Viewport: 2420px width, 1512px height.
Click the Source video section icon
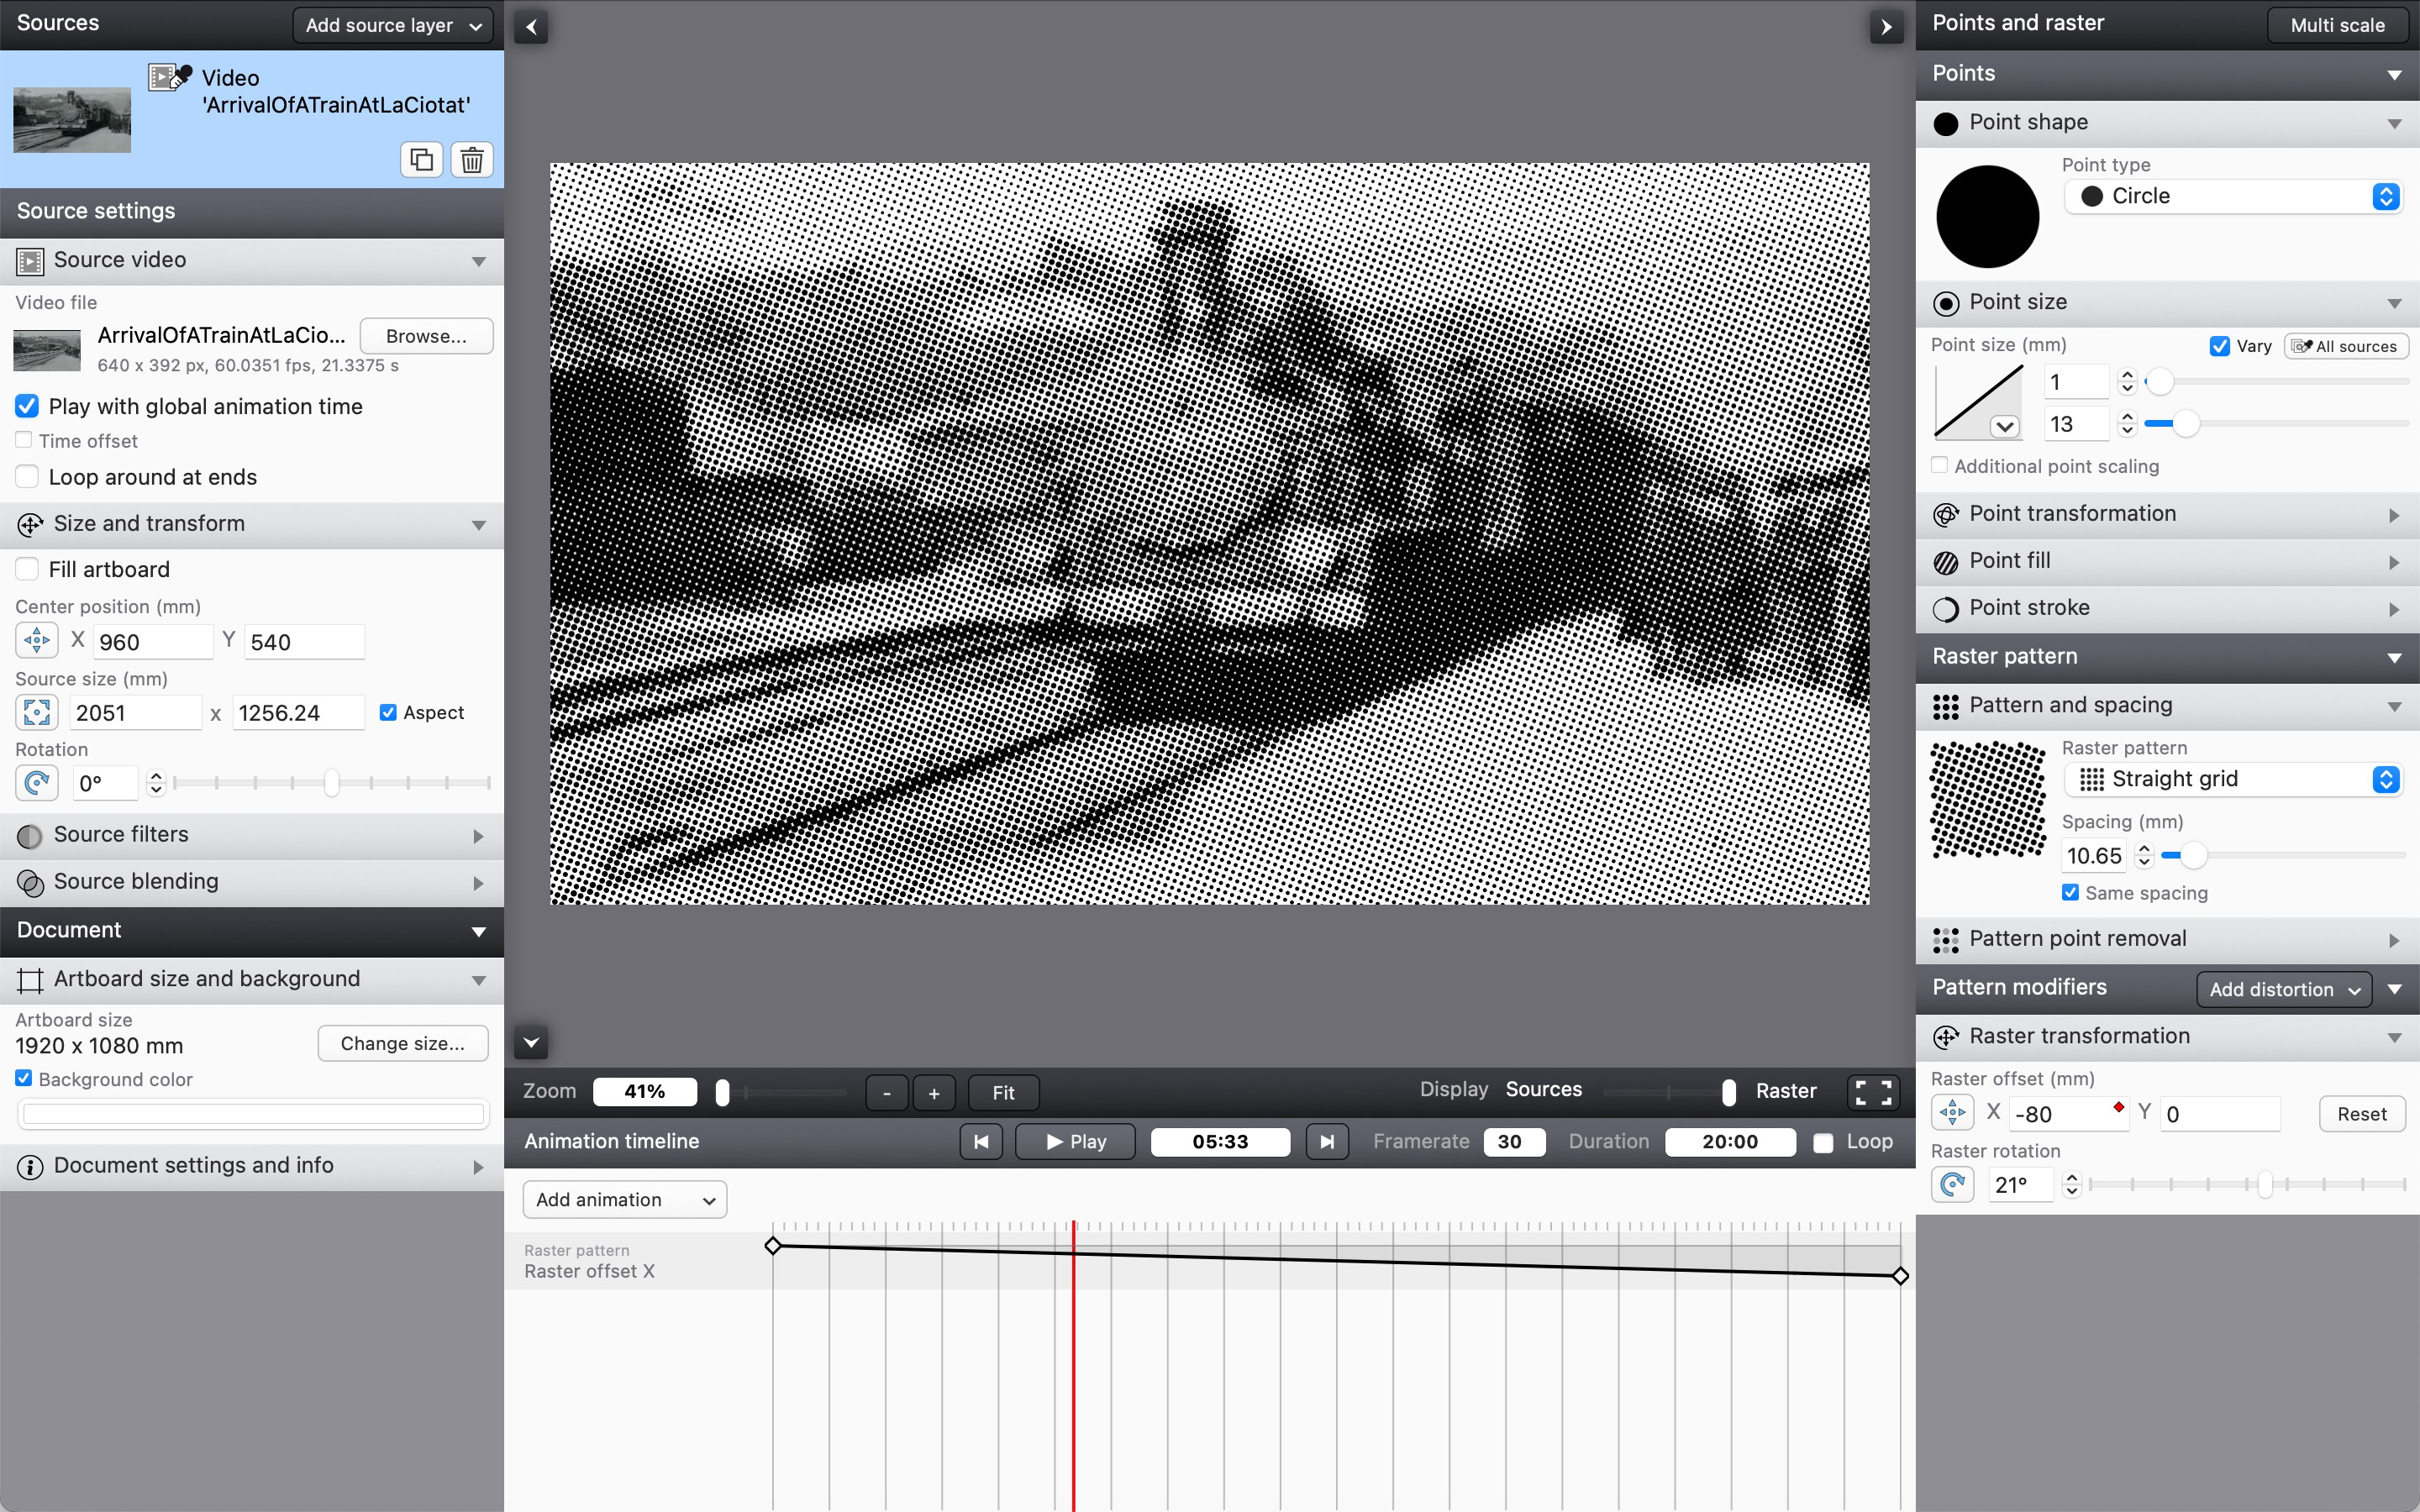[x=30, y=261]
